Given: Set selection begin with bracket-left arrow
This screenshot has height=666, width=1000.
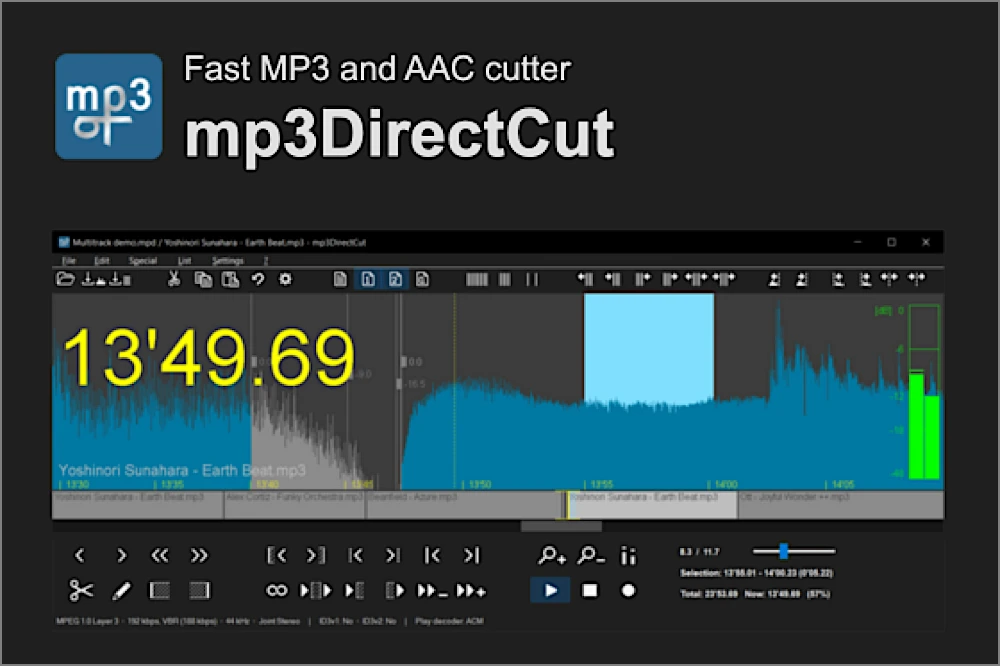Looking at the screenshot, I should coord(276,556).
